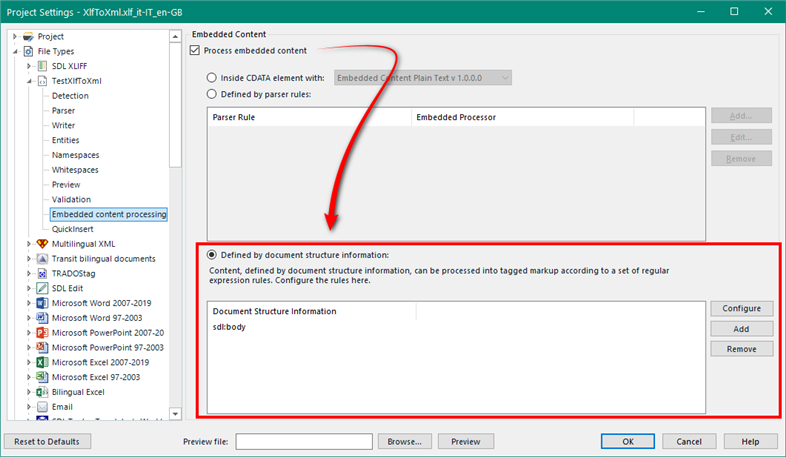Open the Namespaces settings page
The width and height of the screenshot is (786, 457).
tap(75, 155)
